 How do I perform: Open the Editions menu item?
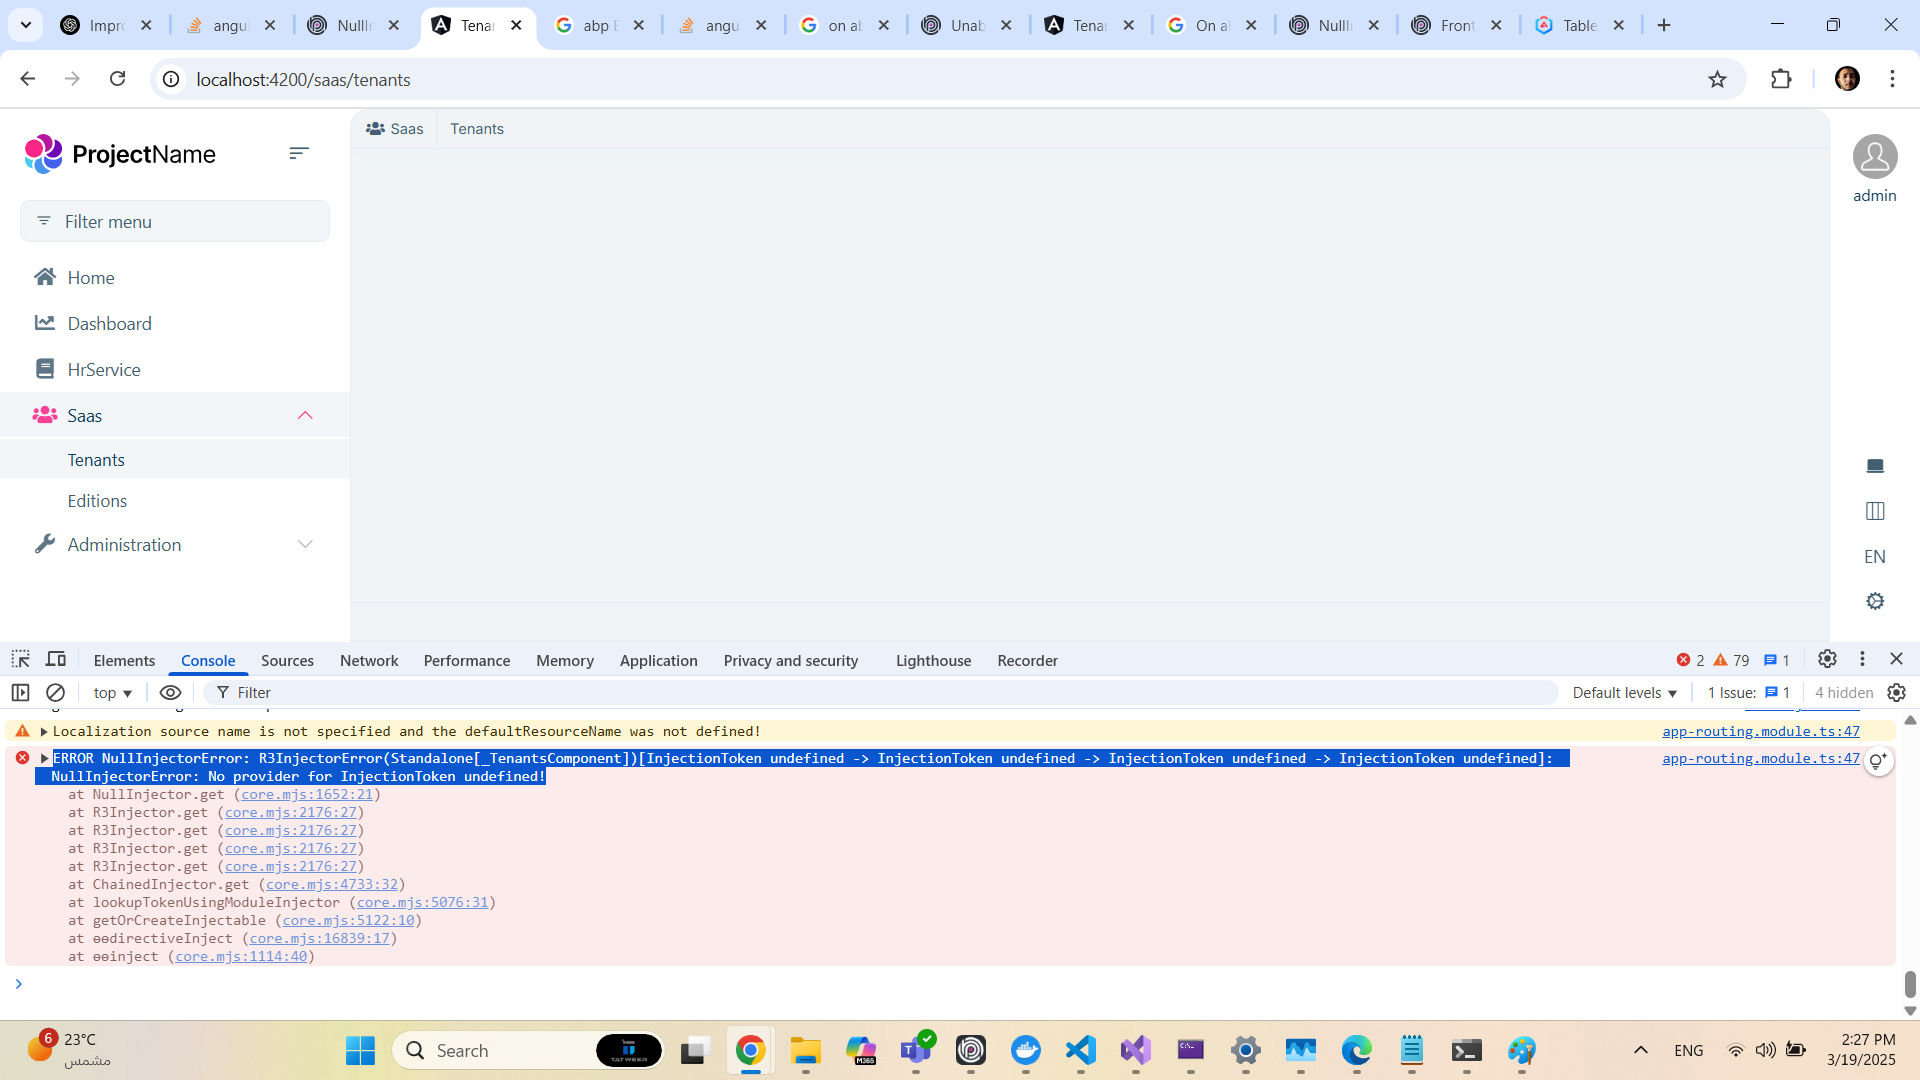97,500
